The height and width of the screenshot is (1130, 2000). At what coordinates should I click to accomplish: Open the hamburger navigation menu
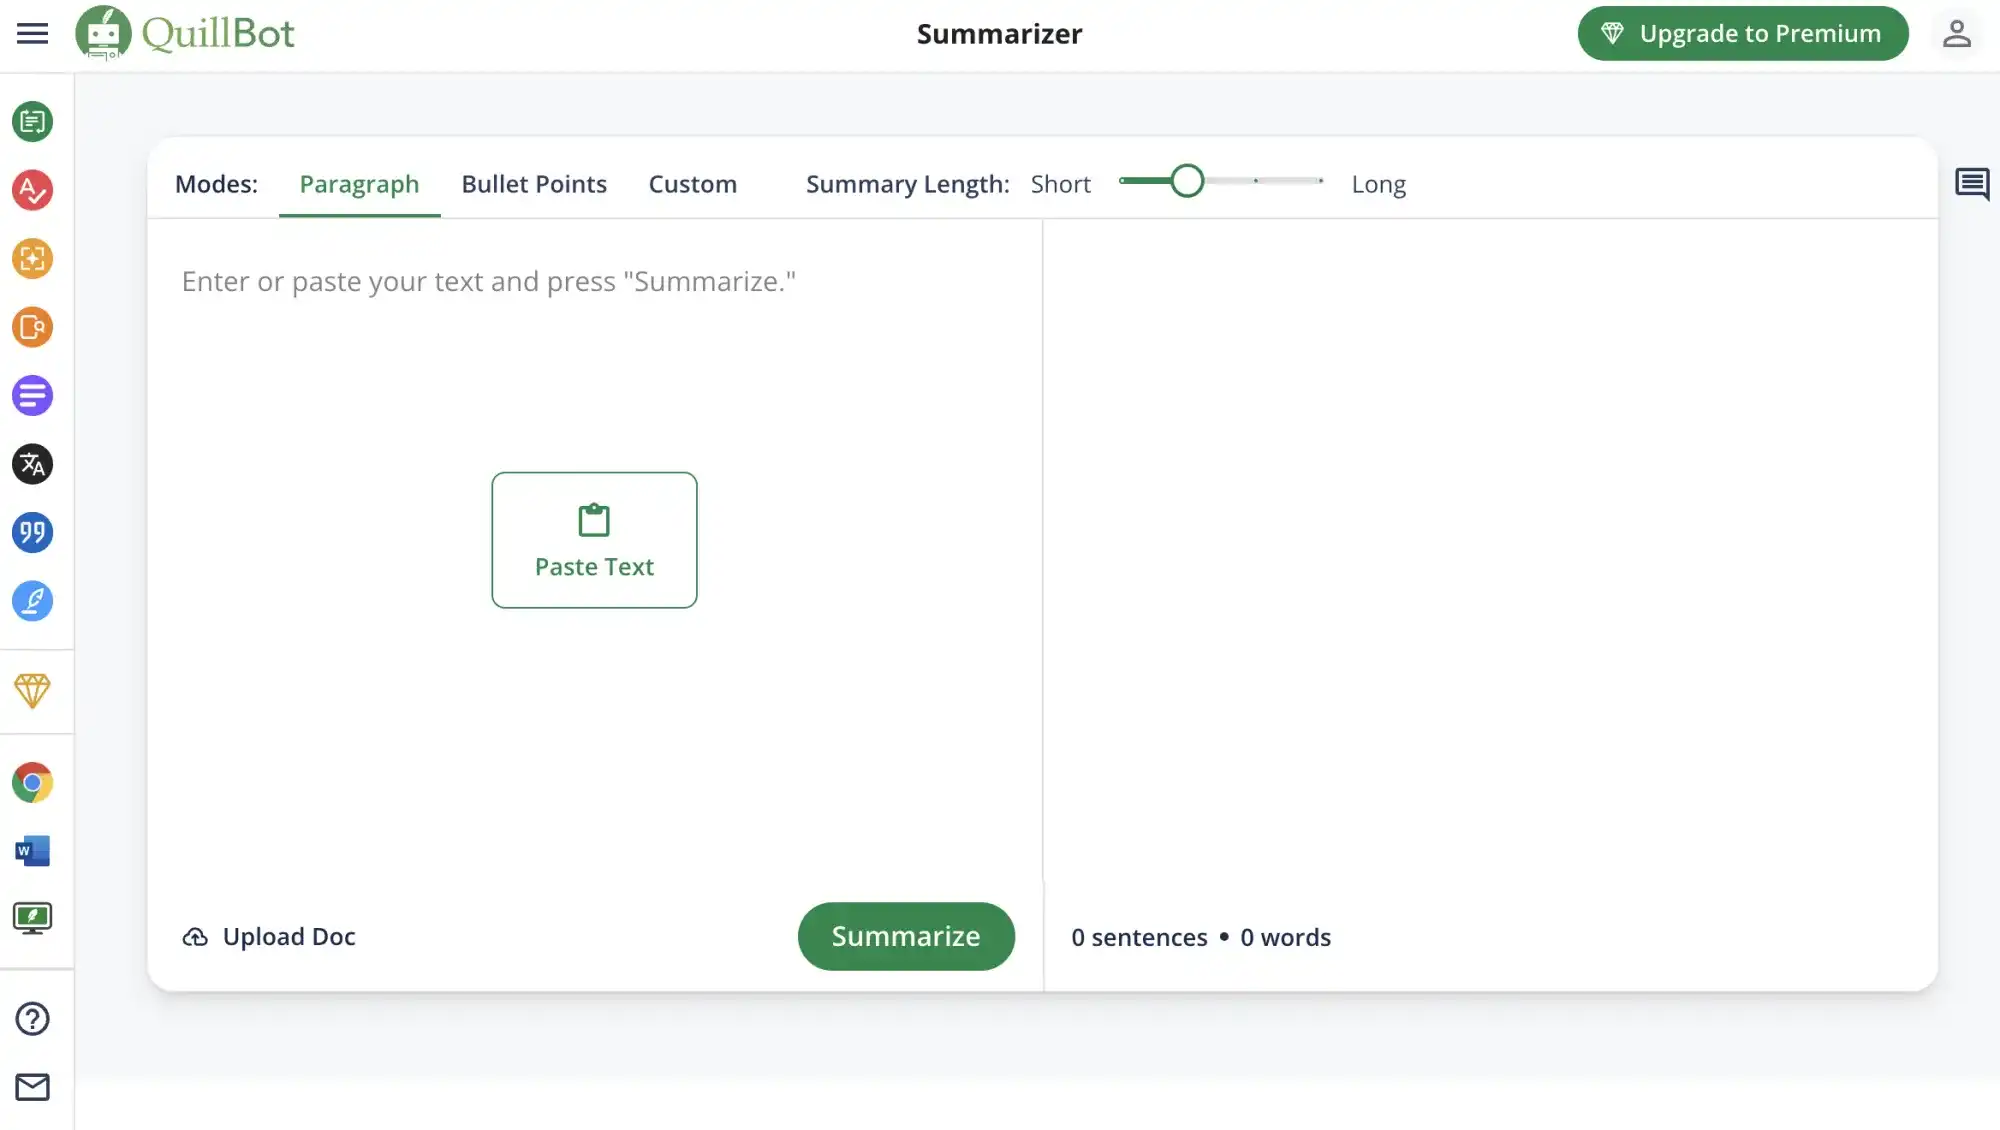pos(32,33)
